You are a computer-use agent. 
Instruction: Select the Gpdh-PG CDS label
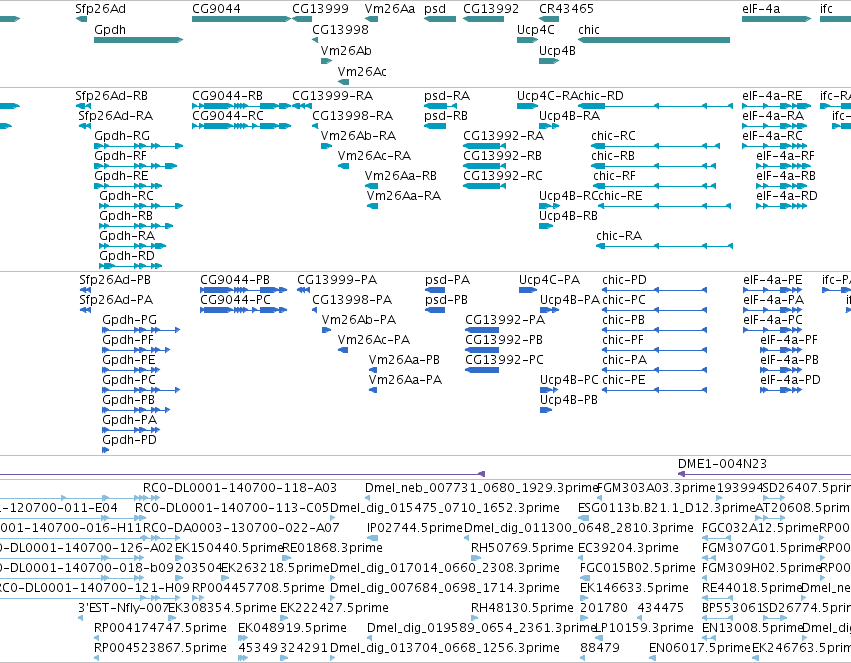pyautogui.click(x=130, y=320)
